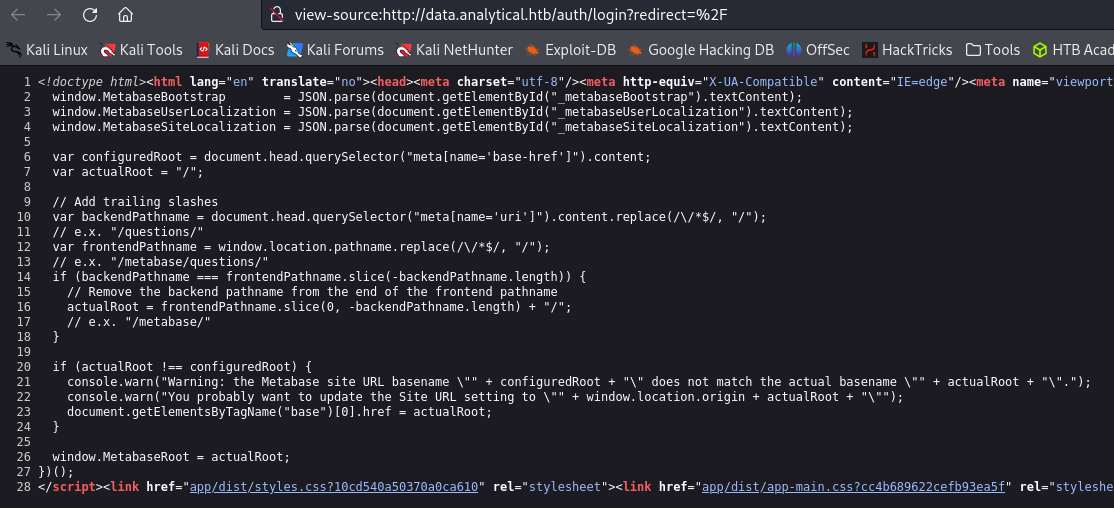Click the Kali Docs red favicon

click(203, 50)
